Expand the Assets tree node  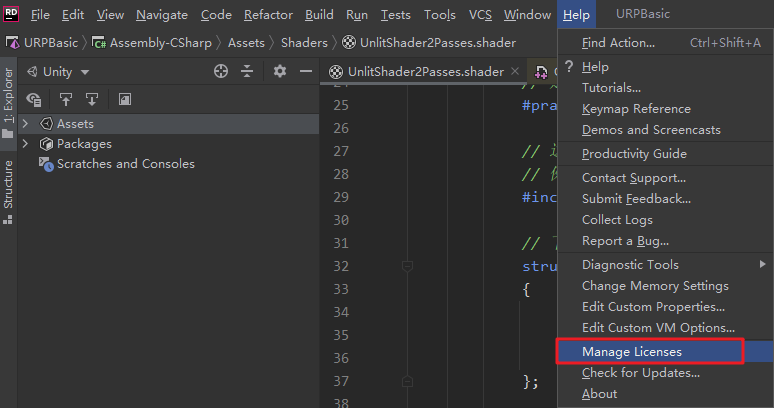click(26, 123)
